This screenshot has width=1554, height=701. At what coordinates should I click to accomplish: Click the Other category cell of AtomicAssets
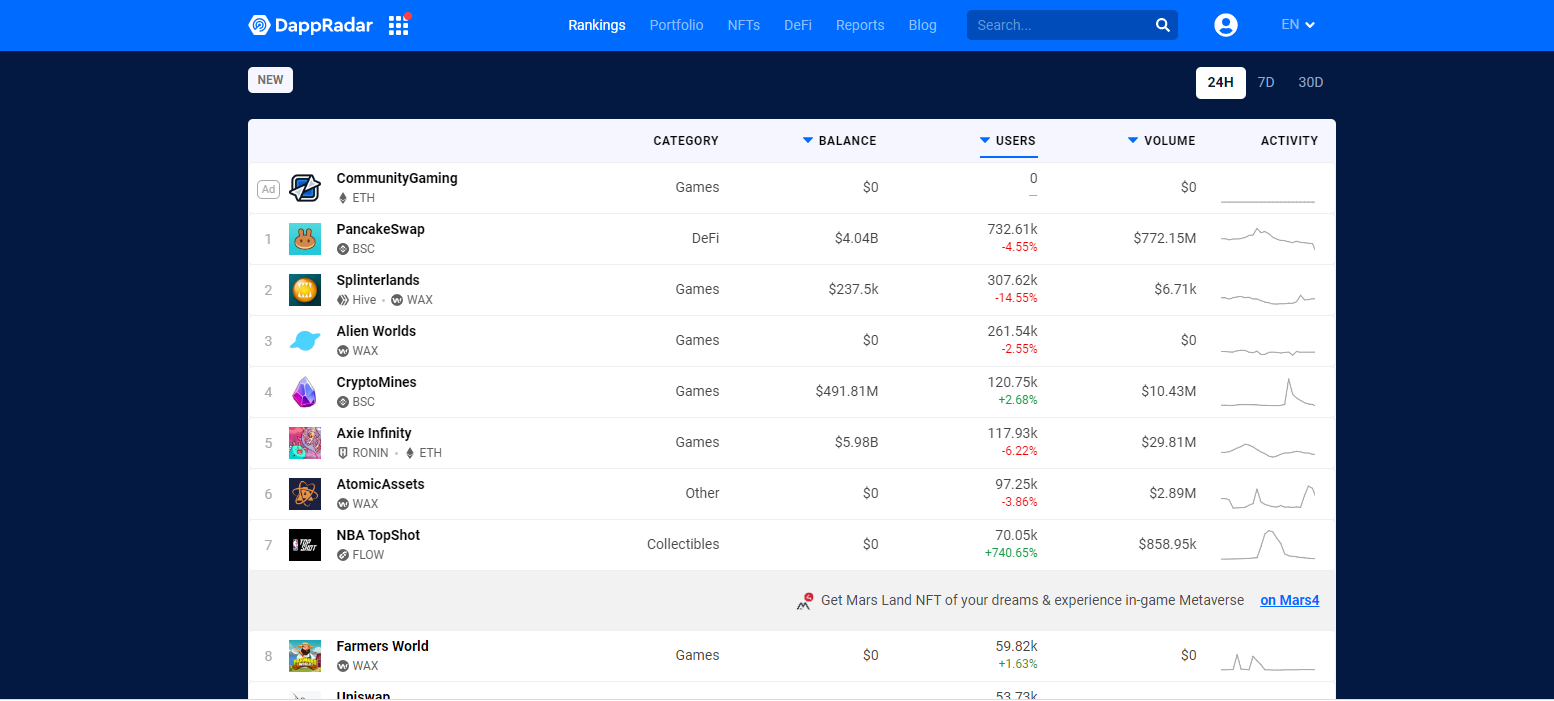point(702,494)
